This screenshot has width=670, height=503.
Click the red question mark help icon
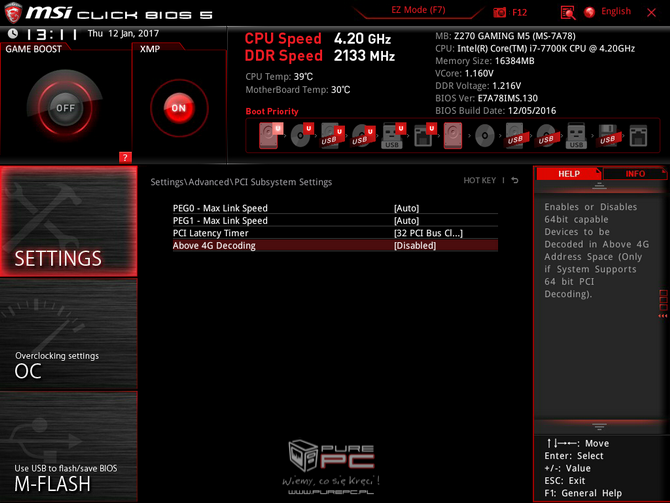click(x=125, y=157)
